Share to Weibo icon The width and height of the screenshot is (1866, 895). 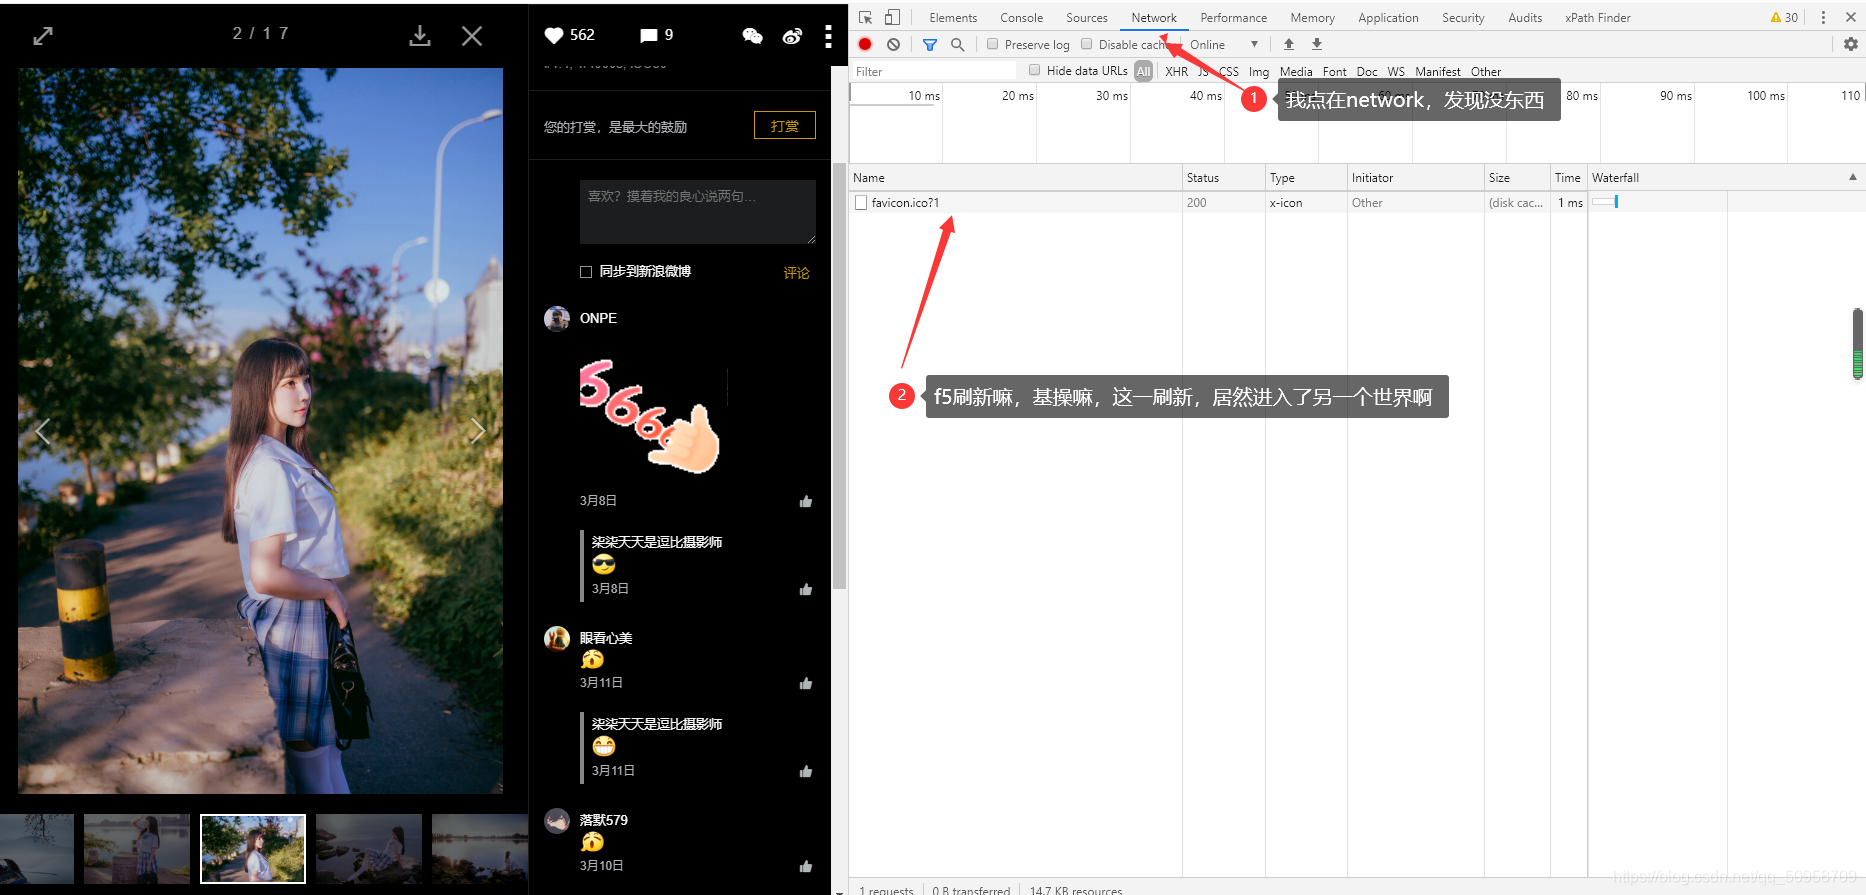point(792,36)
